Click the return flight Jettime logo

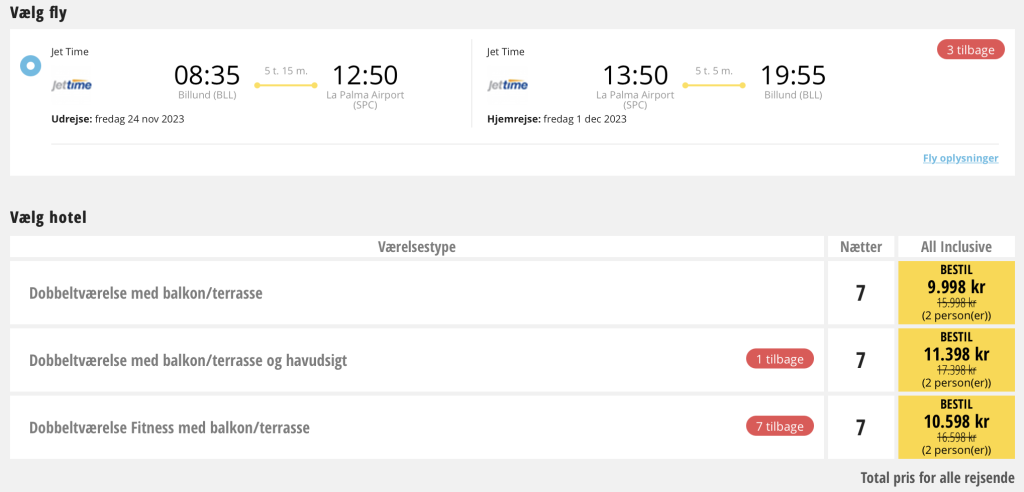pos(507,85)
